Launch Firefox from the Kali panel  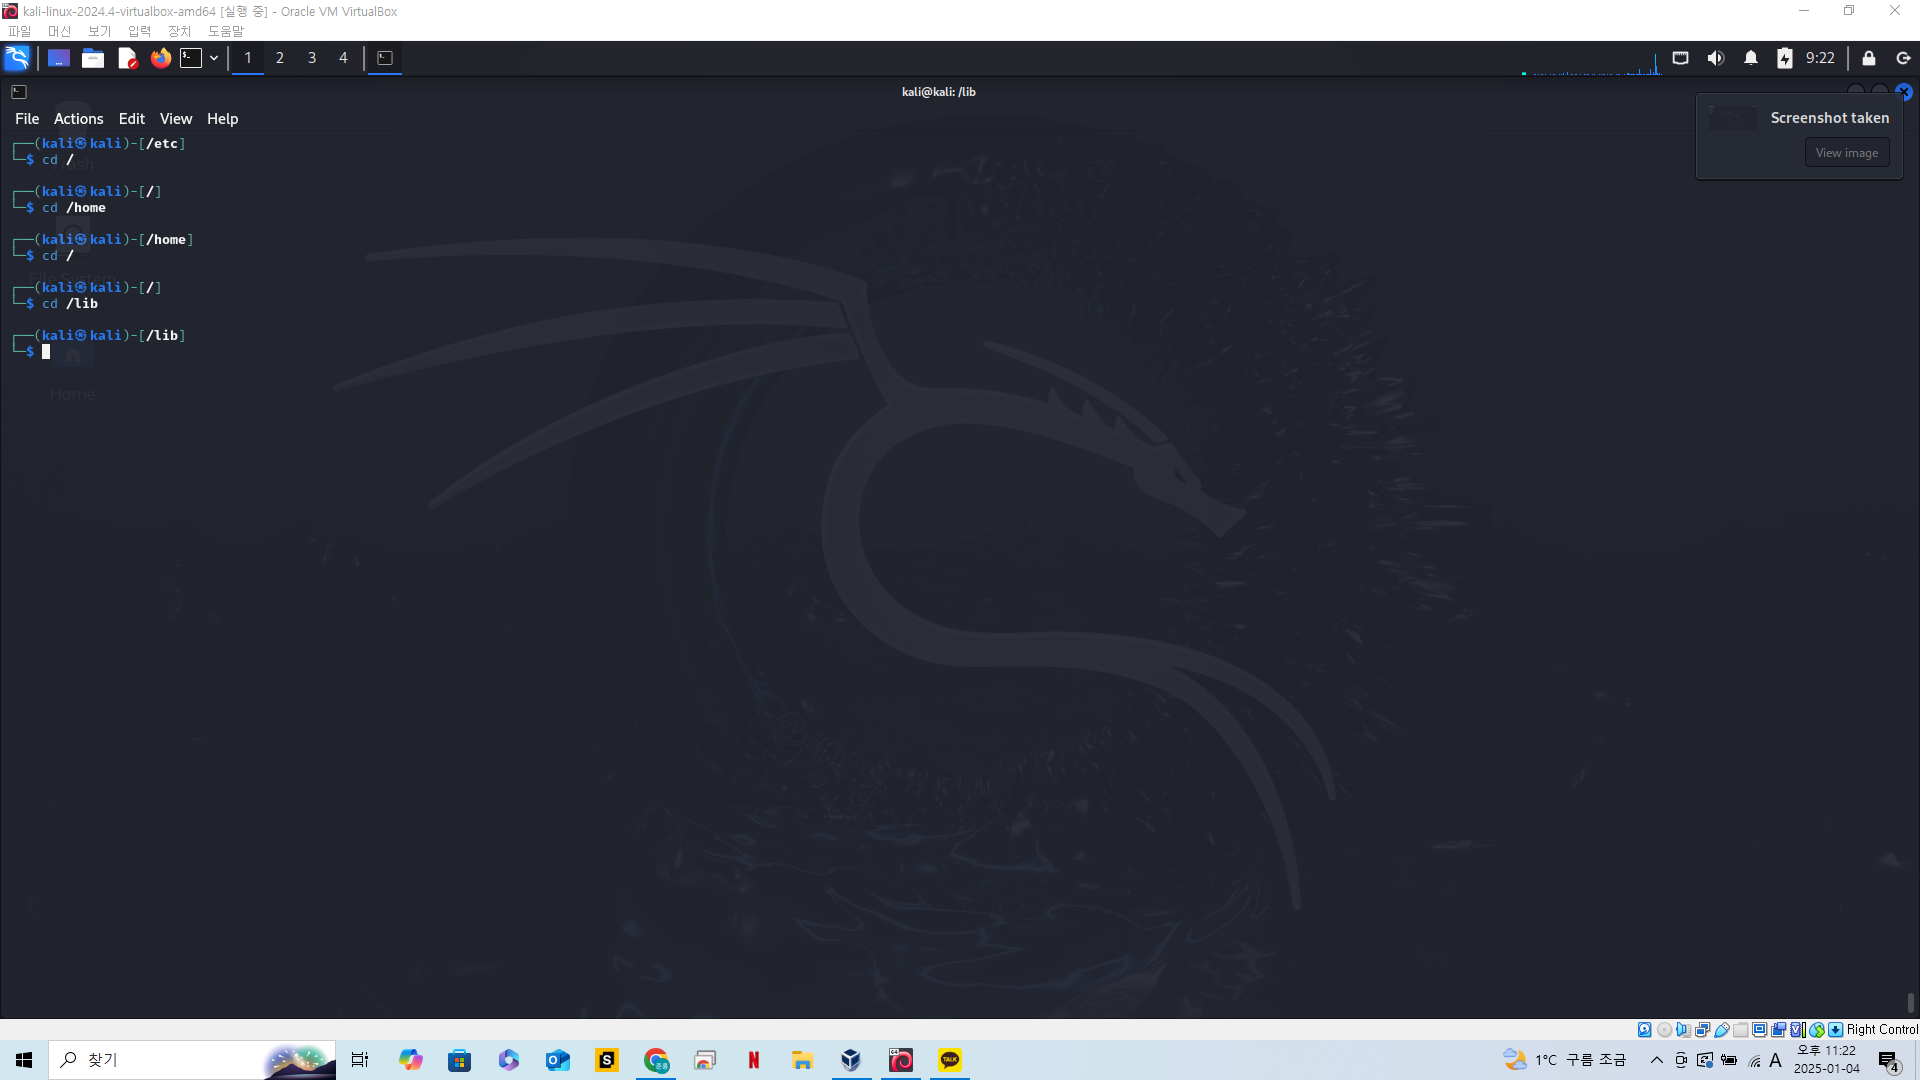click(160, 58)
